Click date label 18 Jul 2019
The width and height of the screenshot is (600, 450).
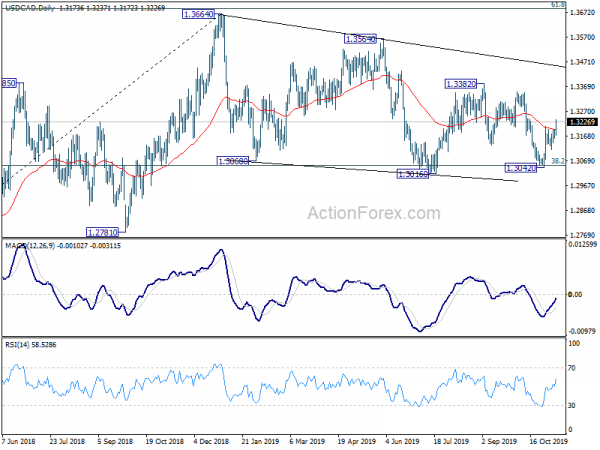click(451, 442)
